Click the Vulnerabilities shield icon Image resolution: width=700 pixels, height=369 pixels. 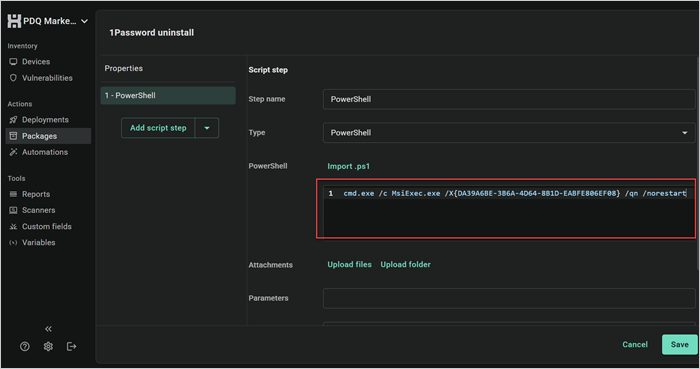[x=13, y=78]
